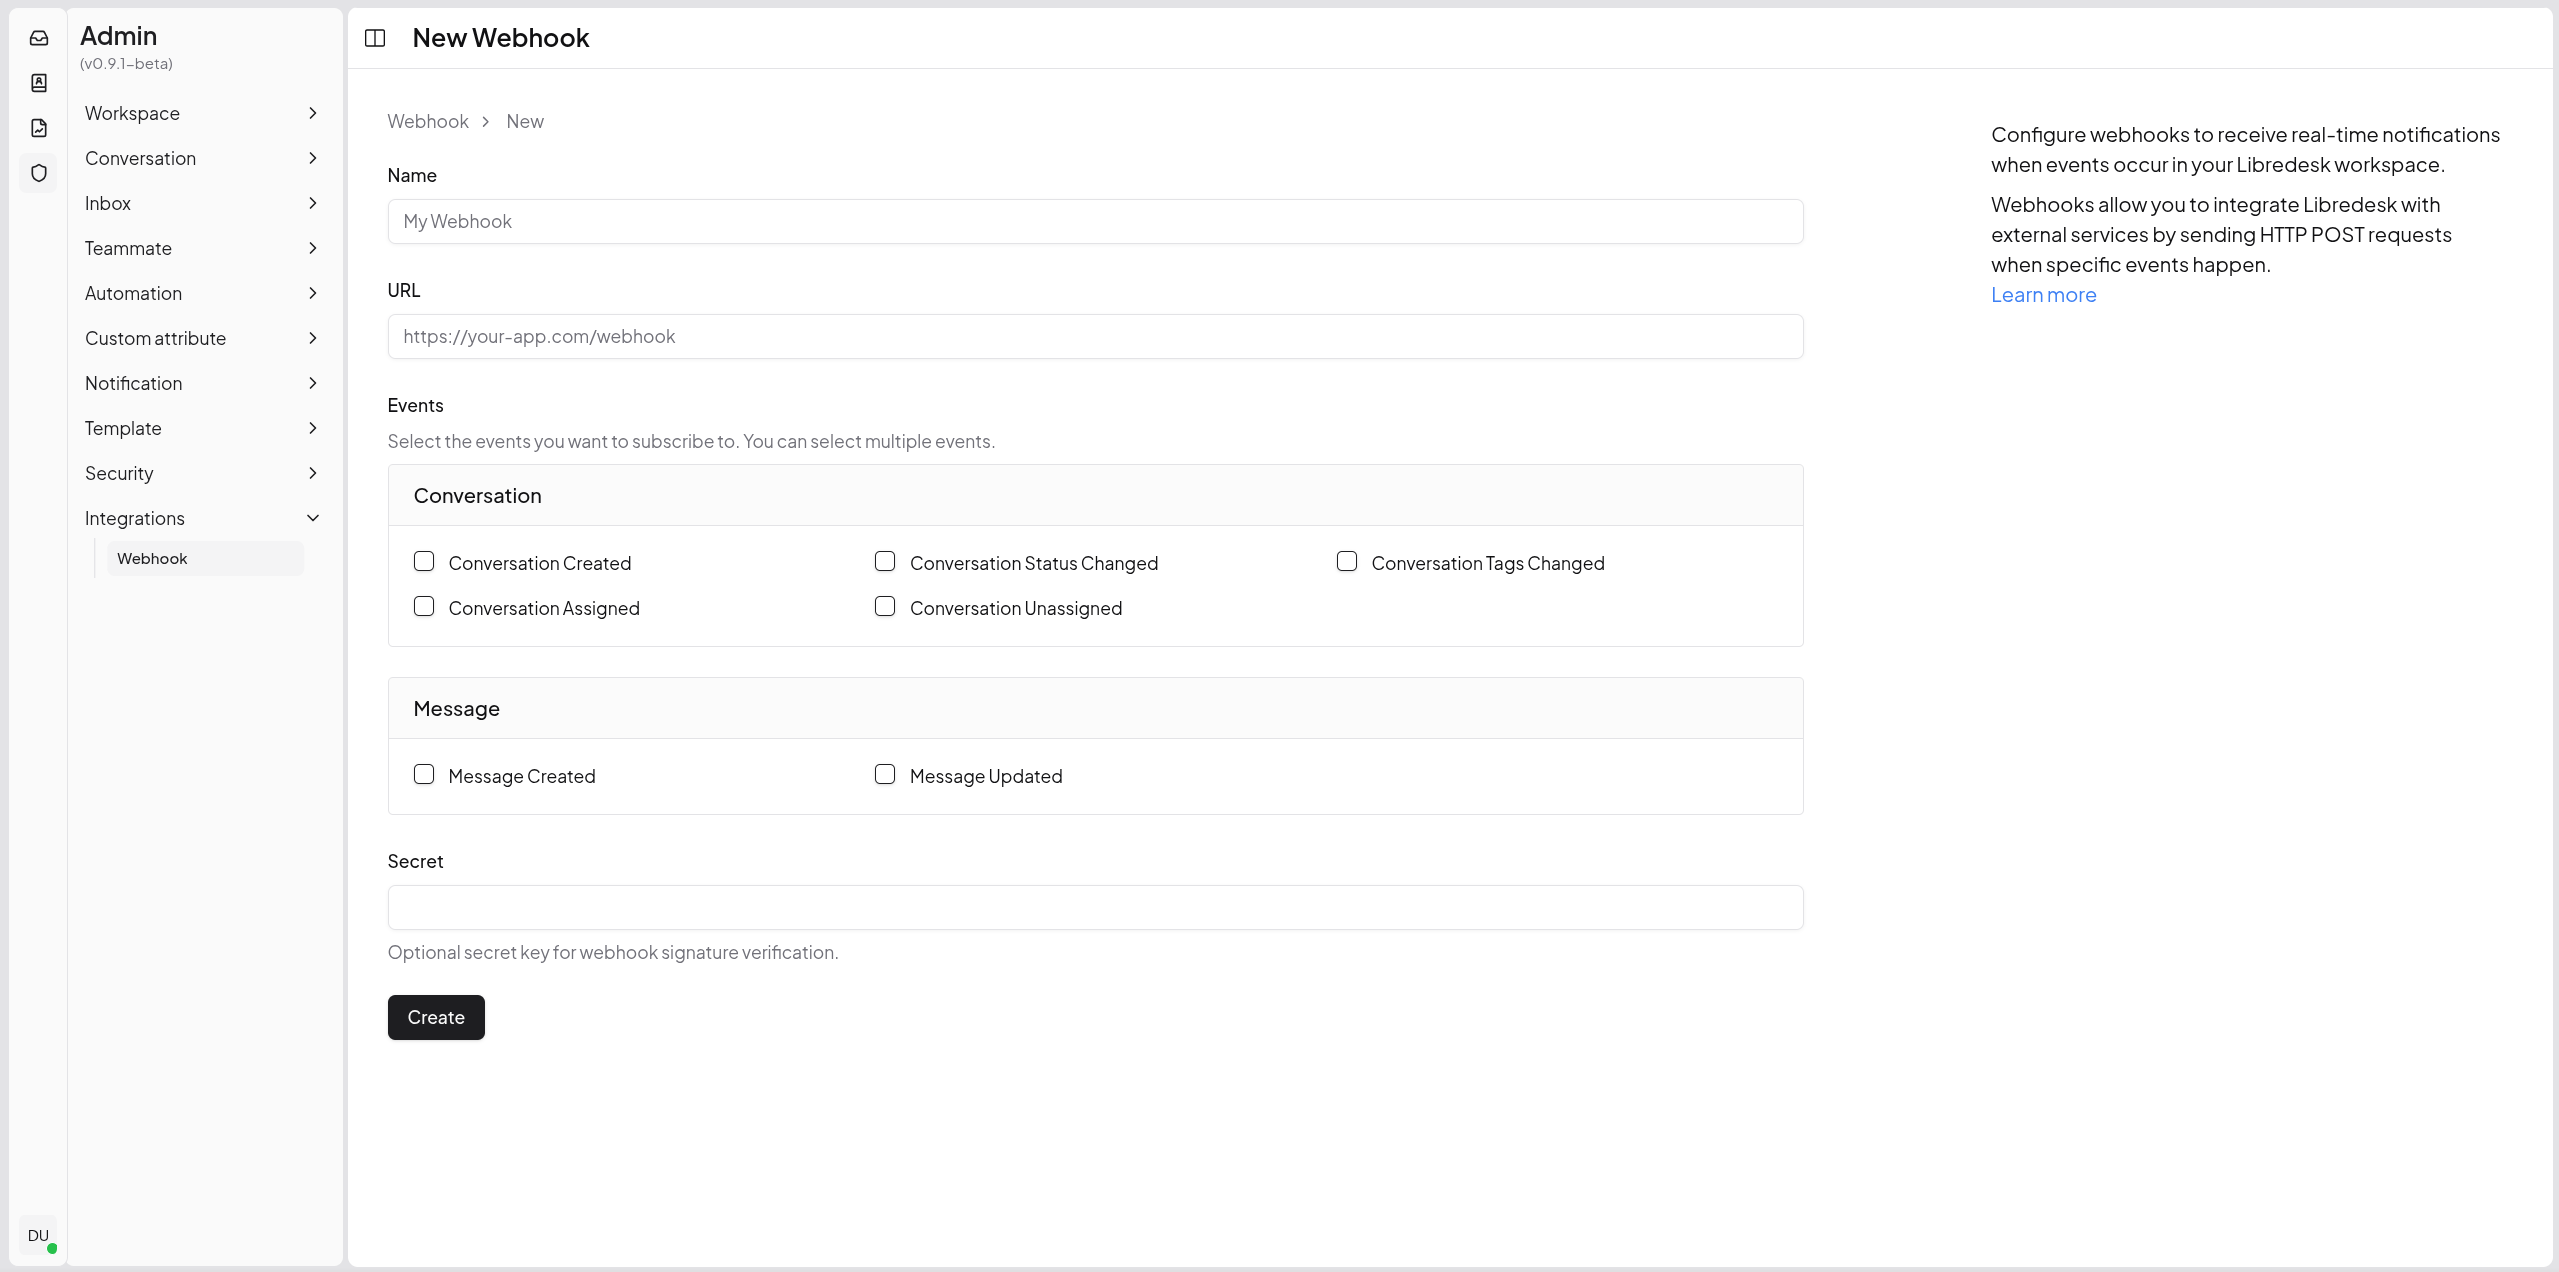Open the reports icon in left rail
The height and width of the screenshot is (1272, 2559).
(x=39, y=128)
